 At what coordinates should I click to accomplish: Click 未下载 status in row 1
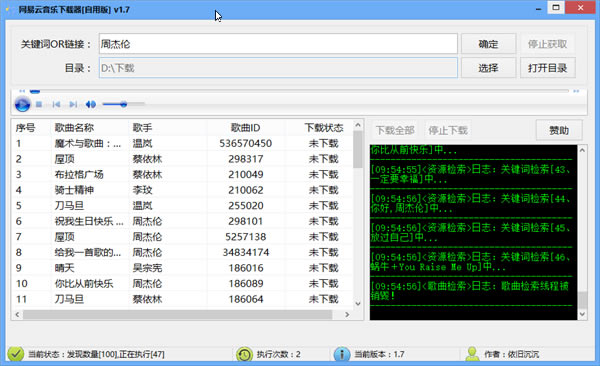324,144
